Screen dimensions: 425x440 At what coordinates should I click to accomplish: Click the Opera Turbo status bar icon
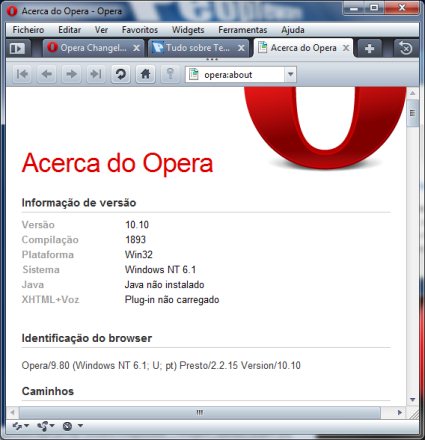click(67, 426)
